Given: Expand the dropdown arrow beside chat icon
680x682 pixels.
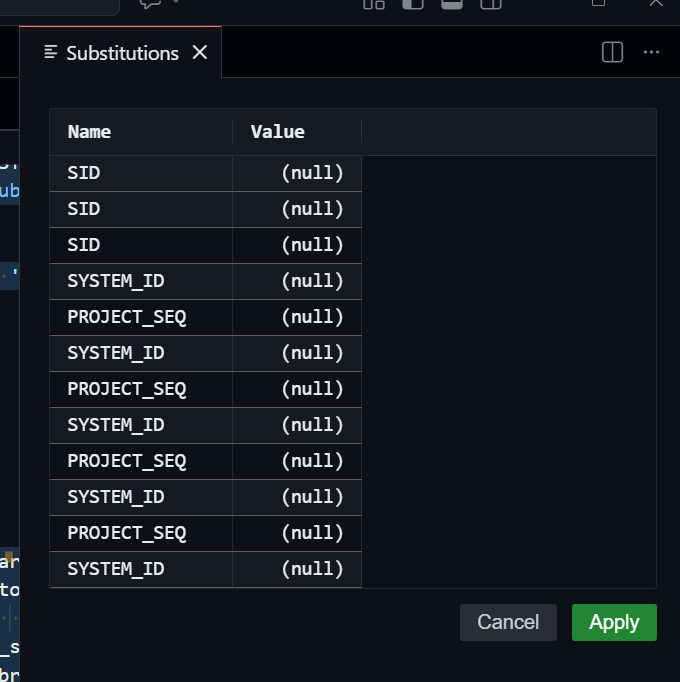Looking at the screenshot, I should pyautogui.click(x=176, y=3).
